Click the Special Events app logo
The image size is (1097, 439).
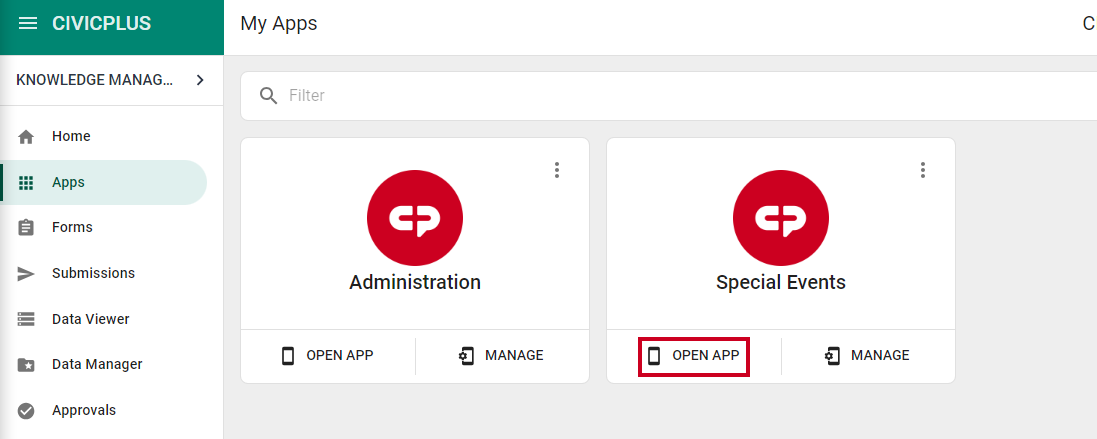pyautogui.click(x=781, y=217)
